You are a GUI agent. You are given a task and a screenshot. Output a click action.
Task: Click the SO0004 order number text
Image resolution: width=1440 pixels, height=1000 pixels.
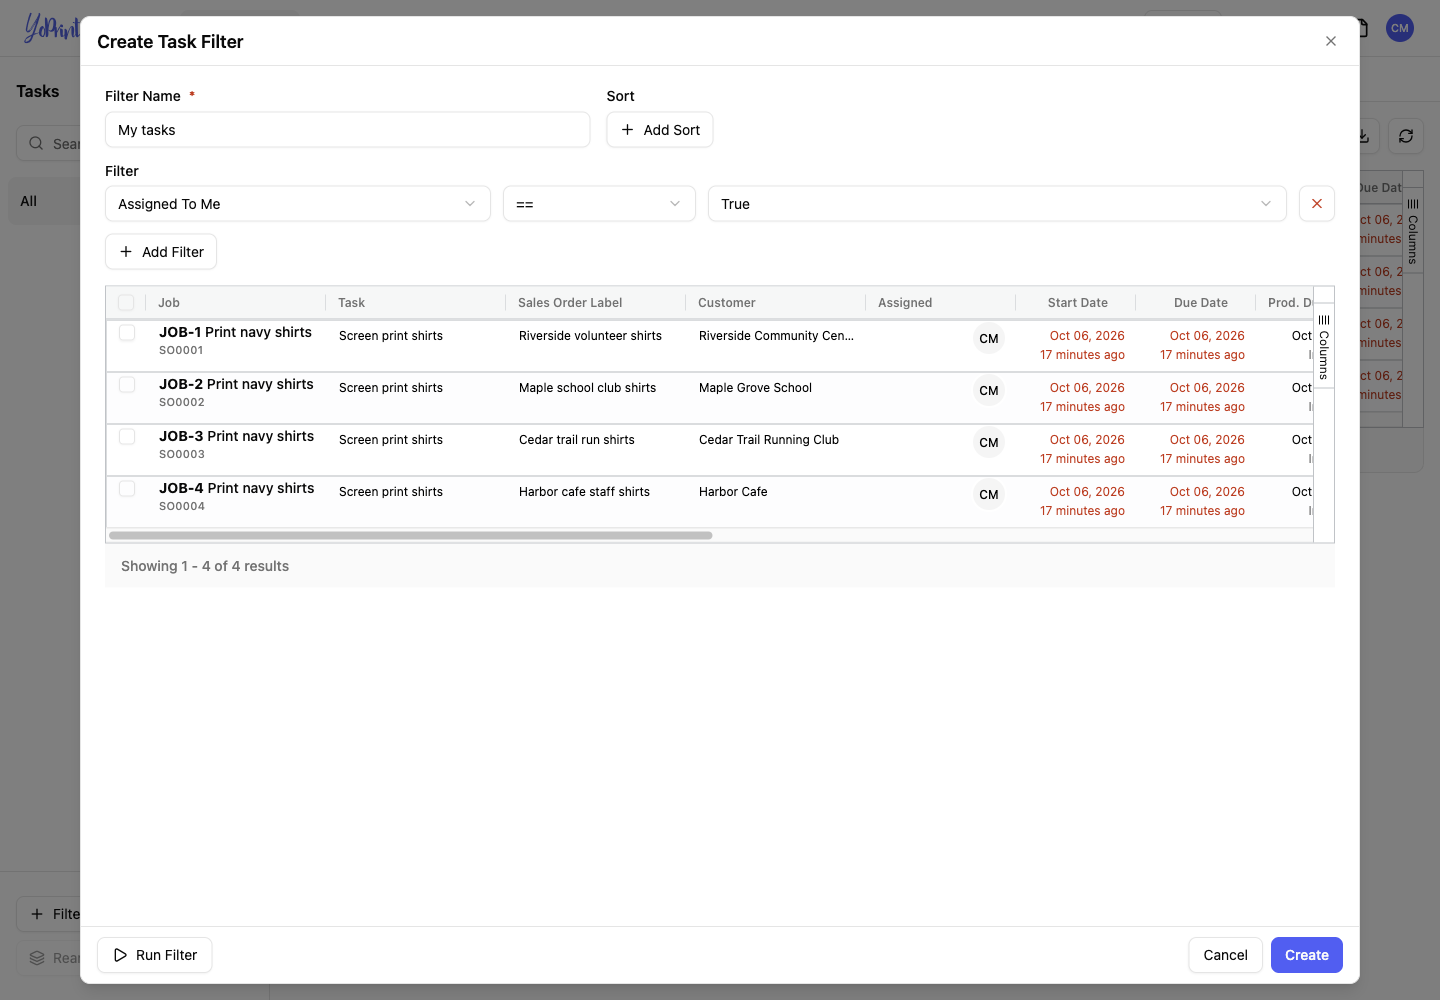click(182, 506)
